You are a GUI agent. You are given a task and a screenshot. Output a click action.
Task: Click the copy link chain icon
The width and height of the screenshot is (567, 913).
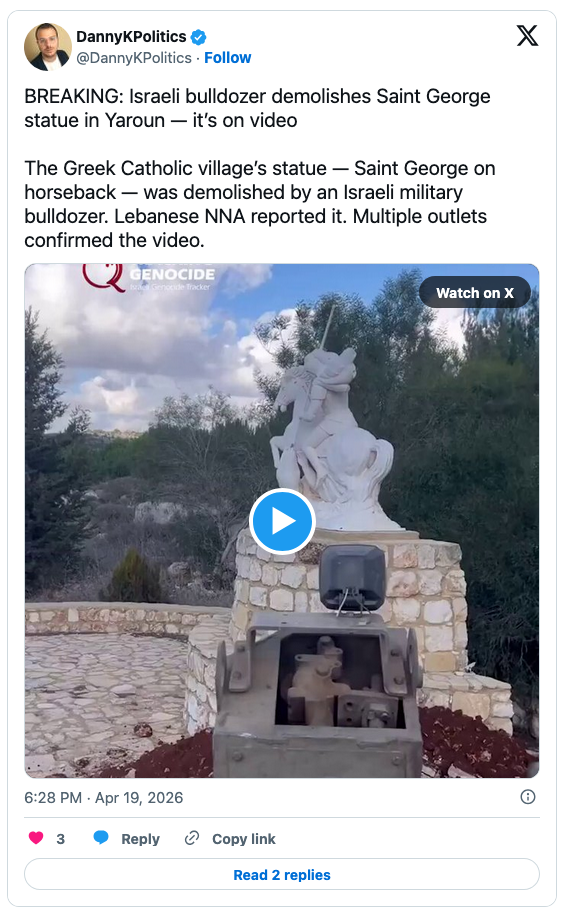pyautogui.click(x=192, y=838)
